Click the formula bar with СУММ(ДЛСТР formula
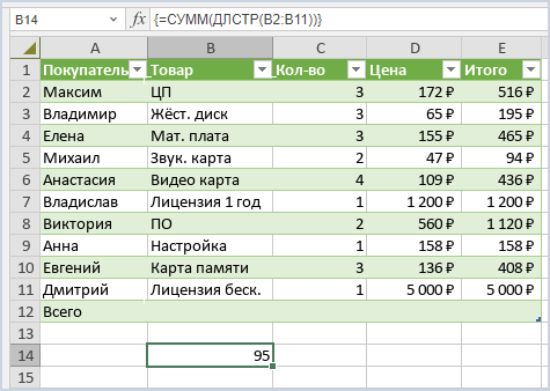The height and width of the screenshot is (391, 550). [349, 19]
